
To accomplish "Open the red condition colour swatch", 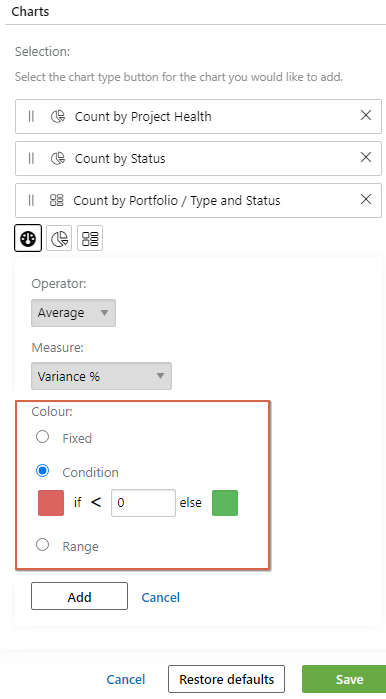I will (x=51, y=503).
